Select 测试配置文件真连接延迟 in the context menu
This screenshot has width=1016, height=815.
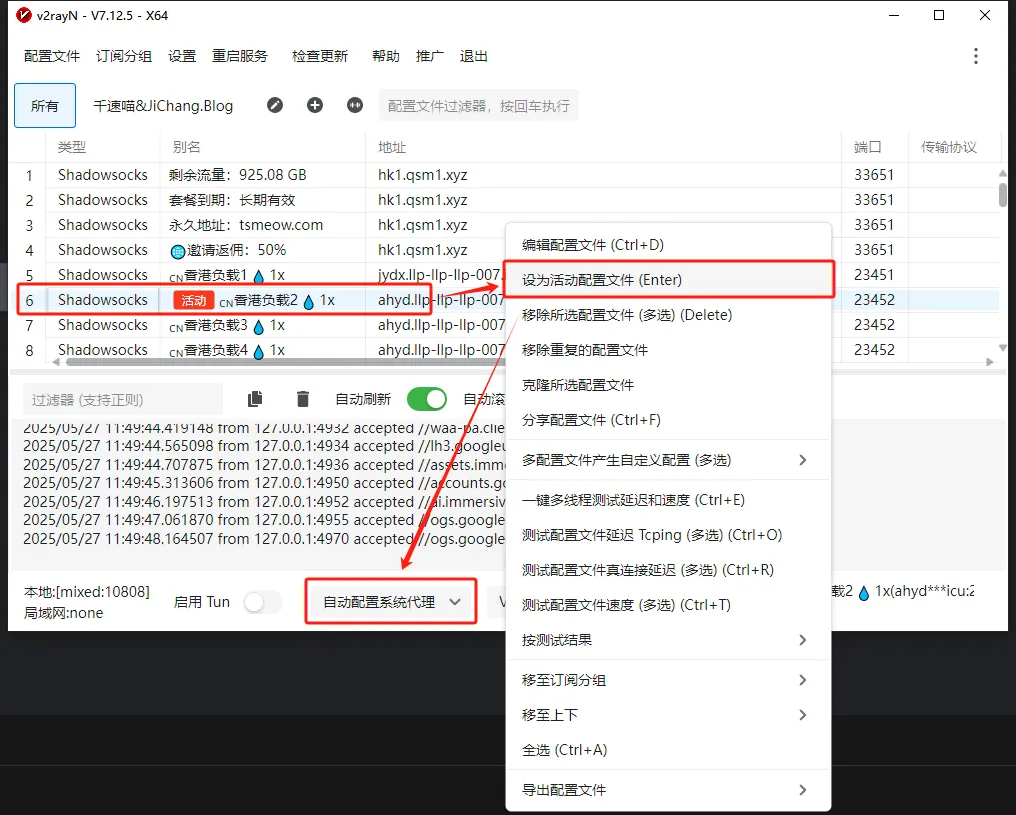pos(668,570)
